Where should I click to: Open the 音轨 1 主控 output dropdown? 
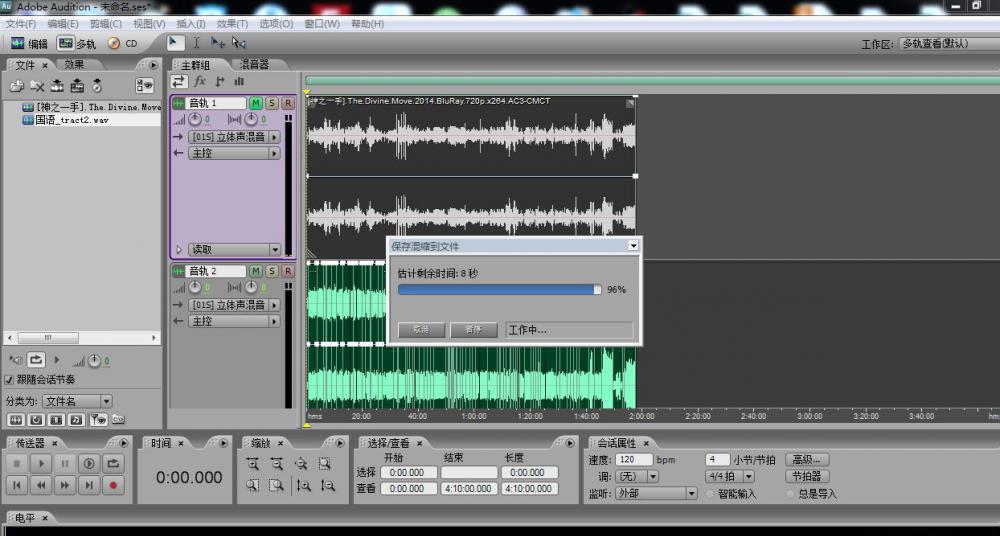(233, 153)
